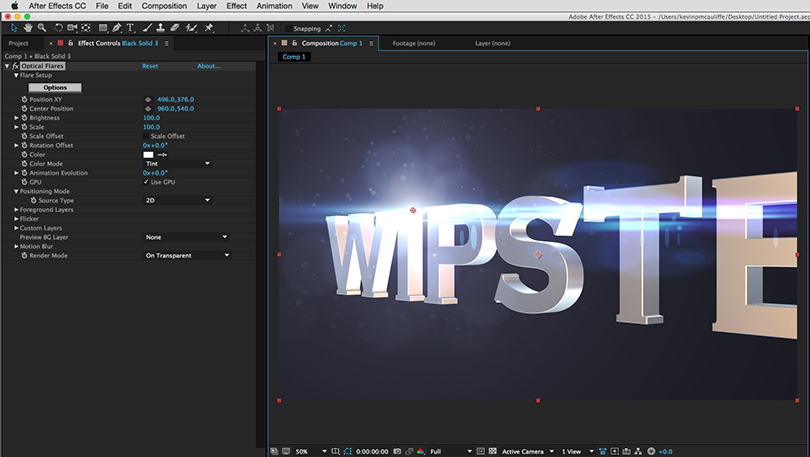Viewport: 810px width, 457px height.
Task: Select the Type text tool
Action: pyautogui.click(x=131, y=28)
